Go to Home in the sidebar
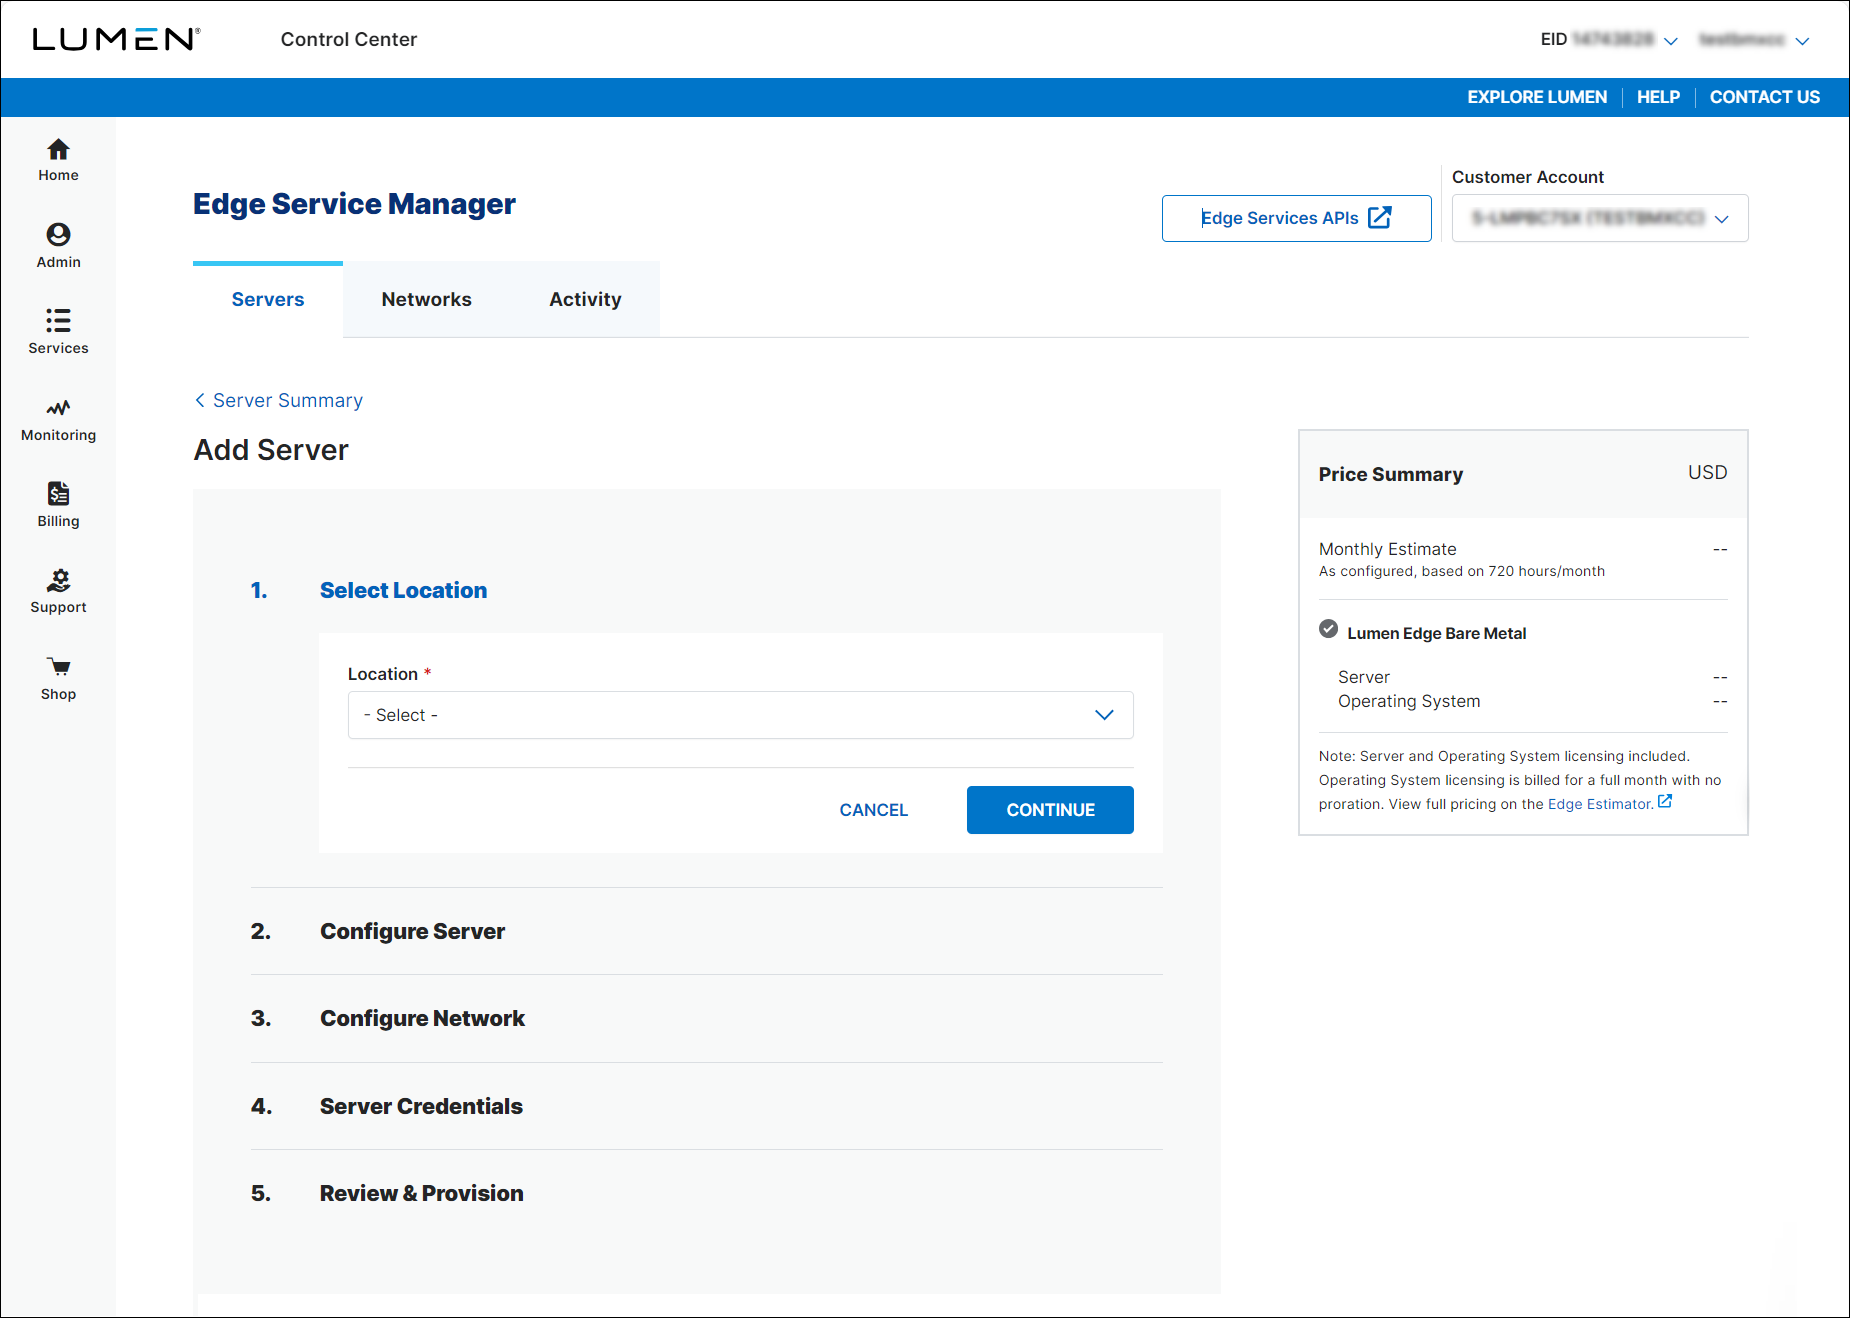This screenshot has height=1318, width=1850. (58, 160)
